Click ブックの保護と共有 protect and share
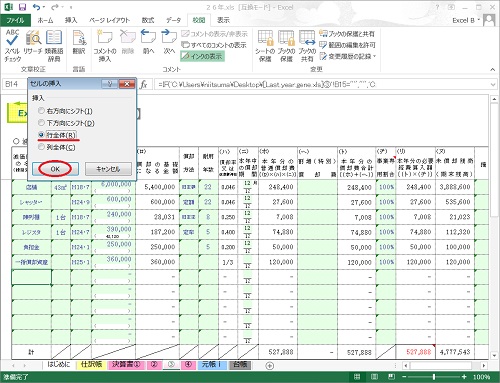 click(x=347, y=34)
